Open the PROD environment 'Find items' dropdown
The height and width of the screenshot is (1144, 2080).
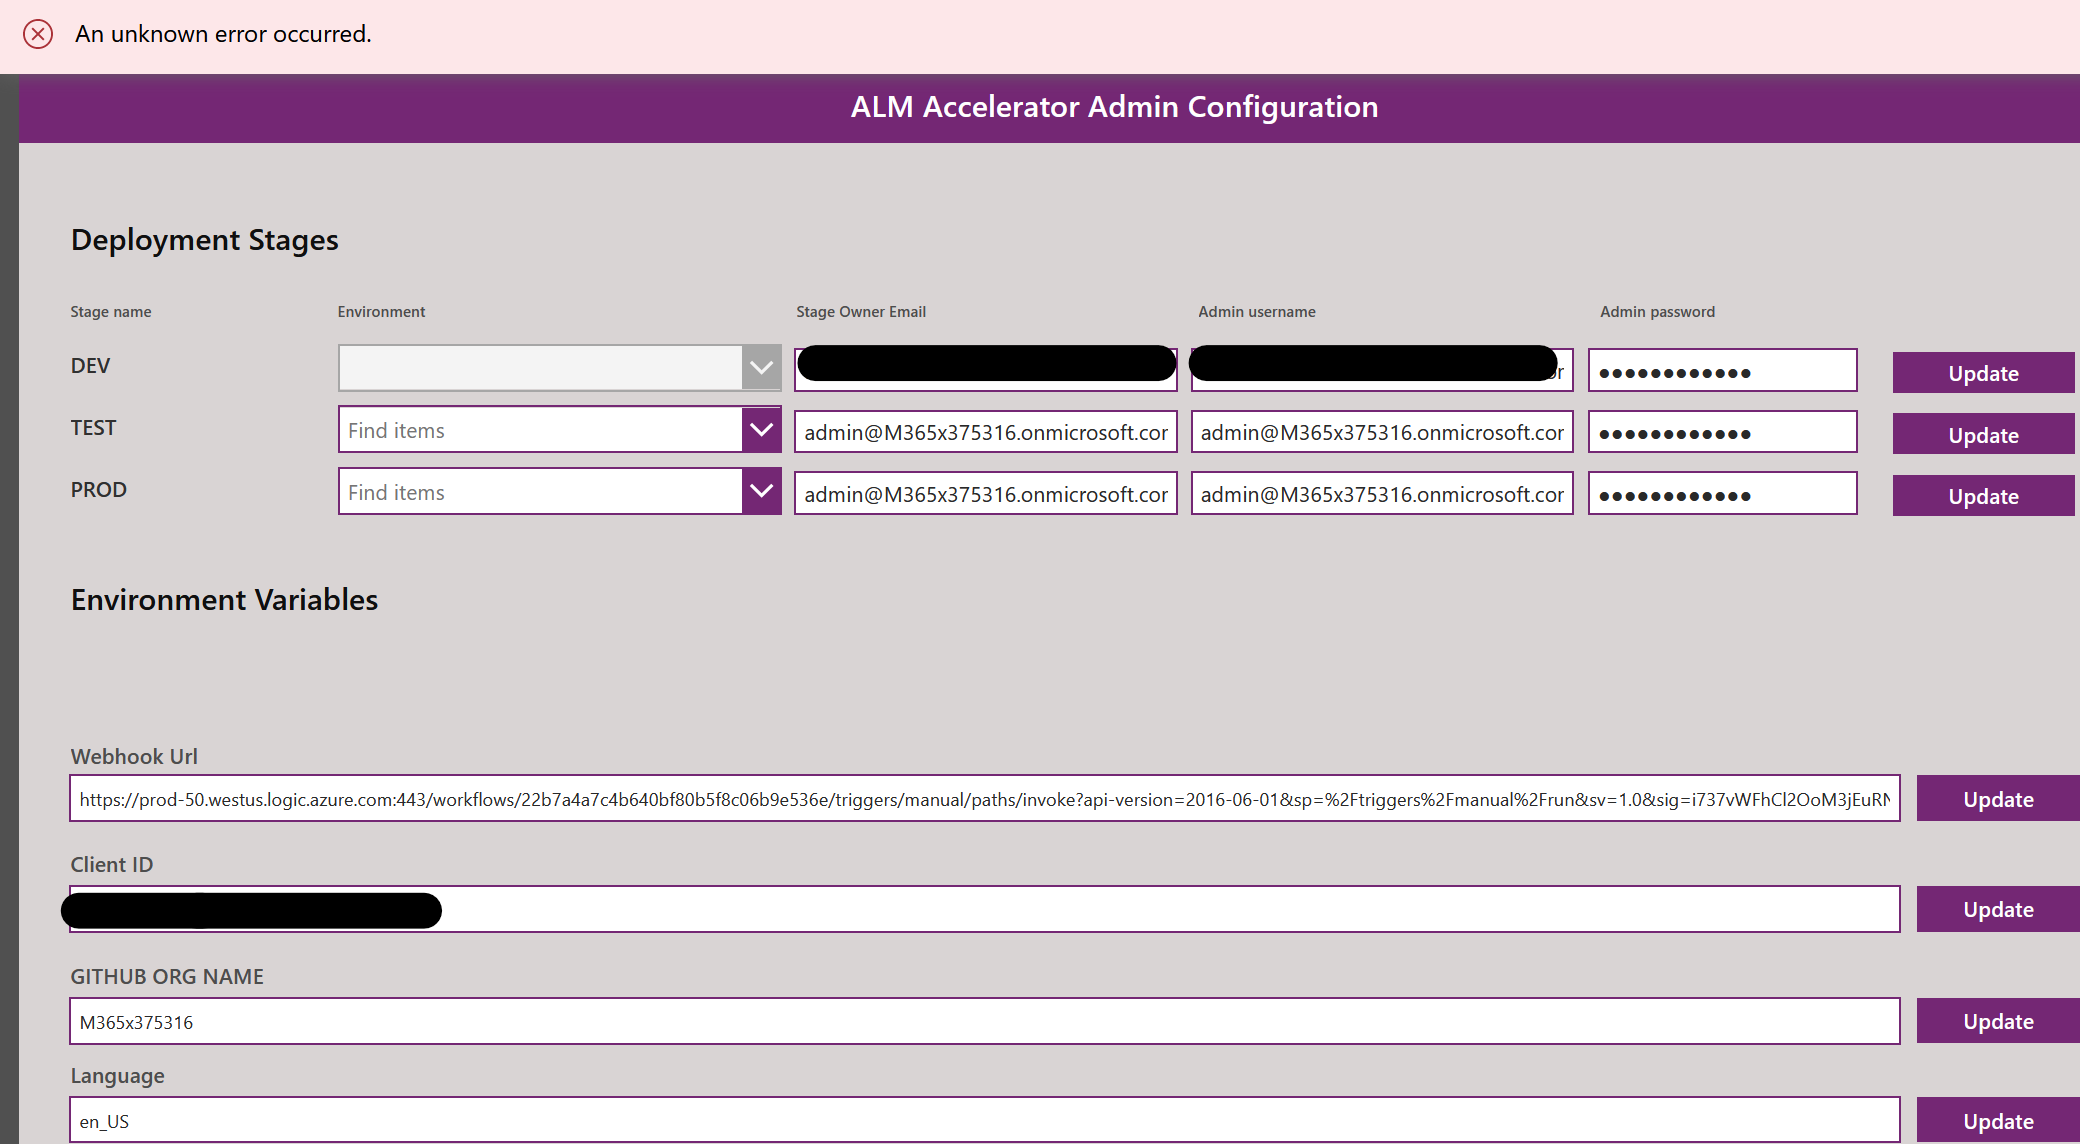(761, 491)
